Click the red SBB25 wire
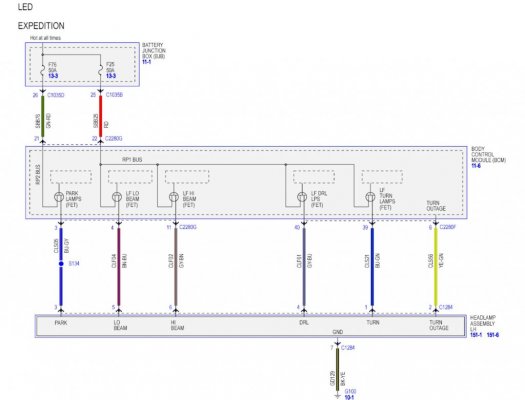Screen dimensions: 525x400 click(x=100, y=116)
